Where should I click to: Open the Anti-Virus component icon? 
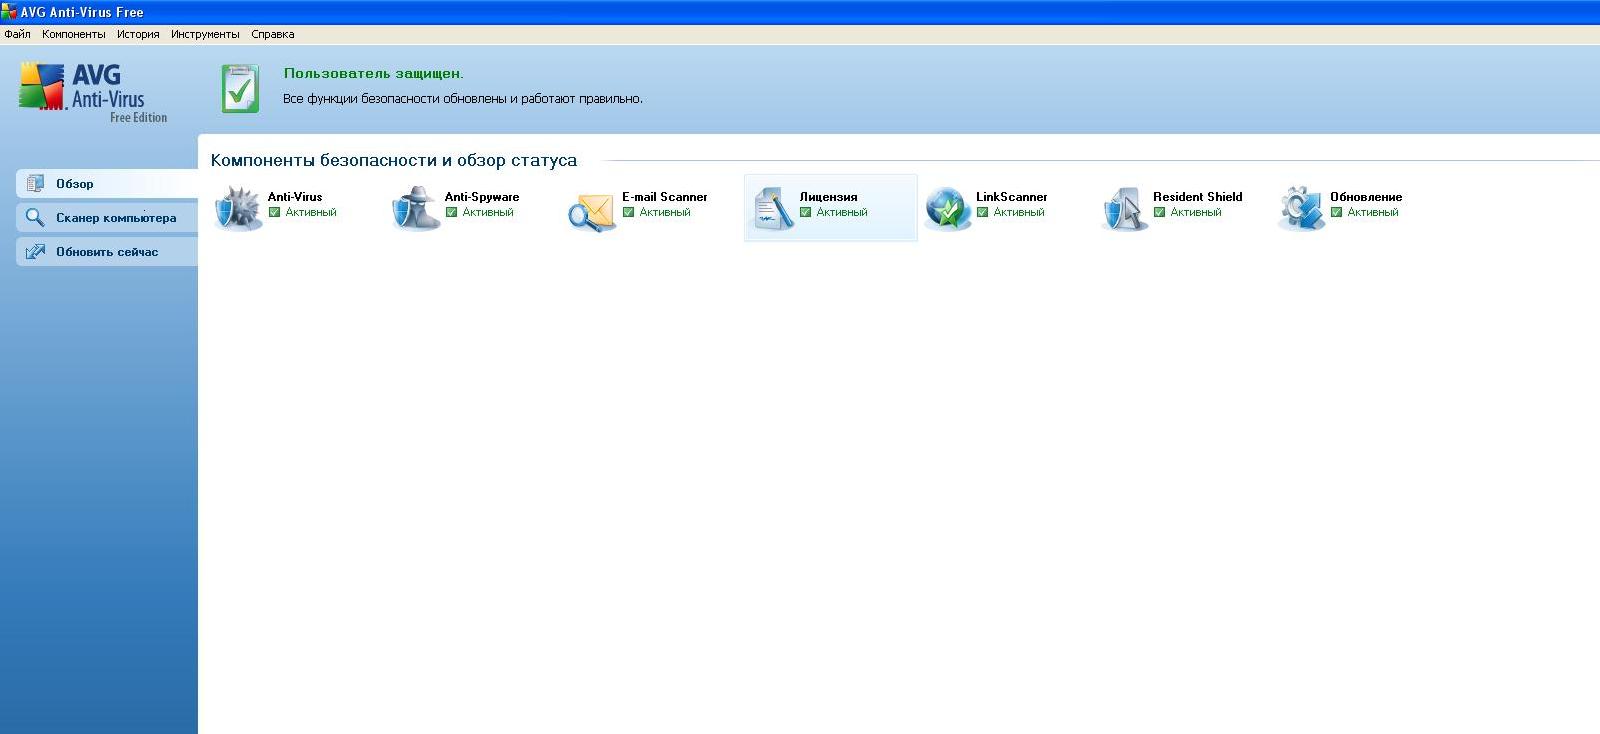238,208
